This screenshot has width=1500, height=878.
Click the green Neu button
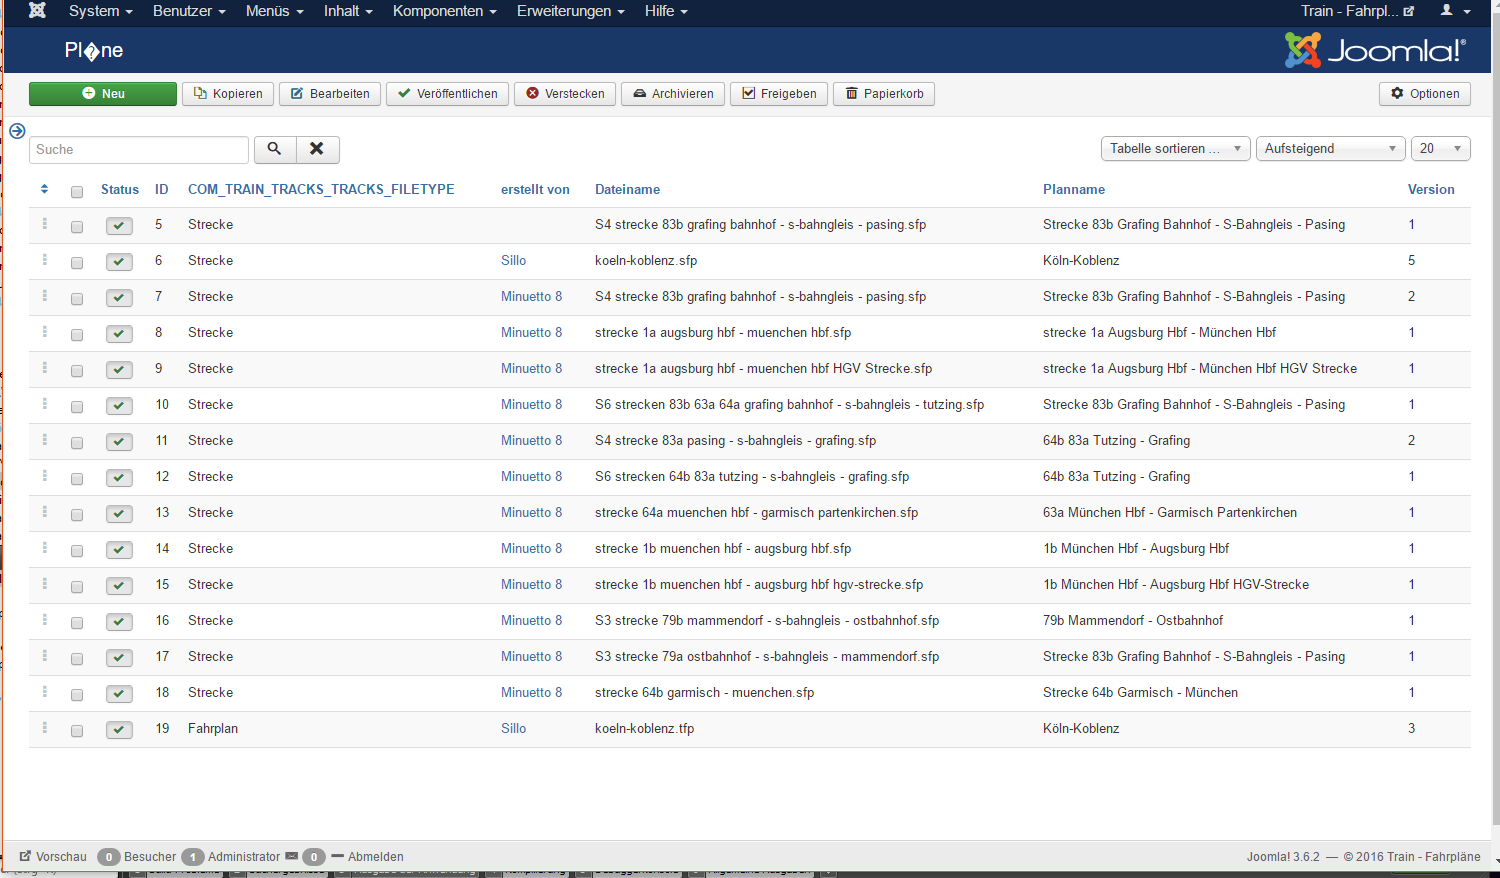[x=103, y=94]
